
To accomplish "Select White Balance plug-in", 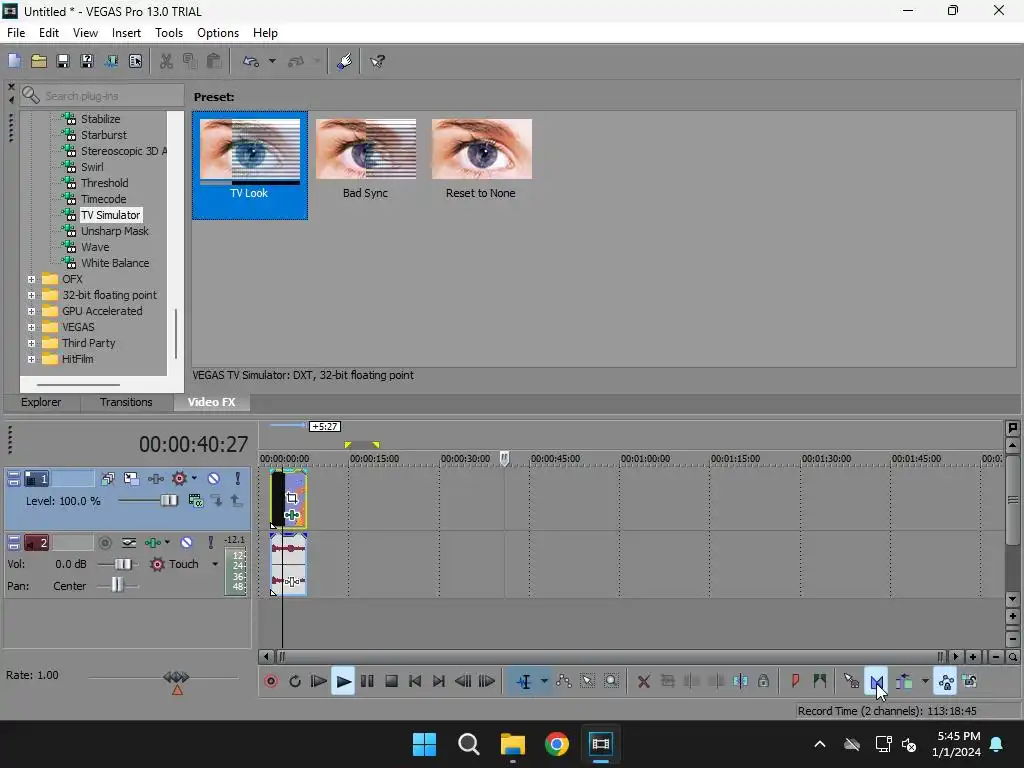I will 115,263.
